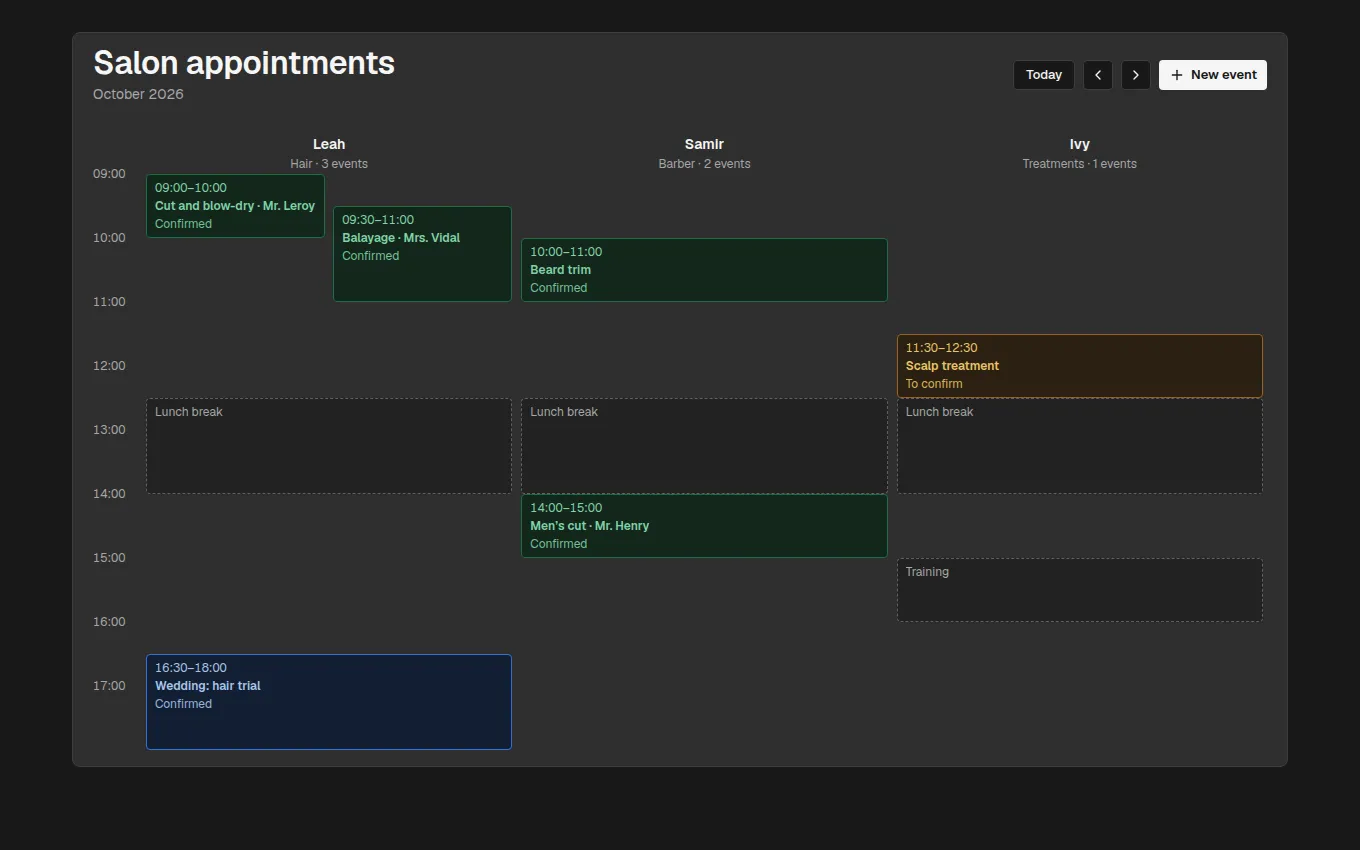Click the Treatments · 1 events subtitle
The height and width of the screenshot is (850, 1360).
click(x=1080, y=164)
